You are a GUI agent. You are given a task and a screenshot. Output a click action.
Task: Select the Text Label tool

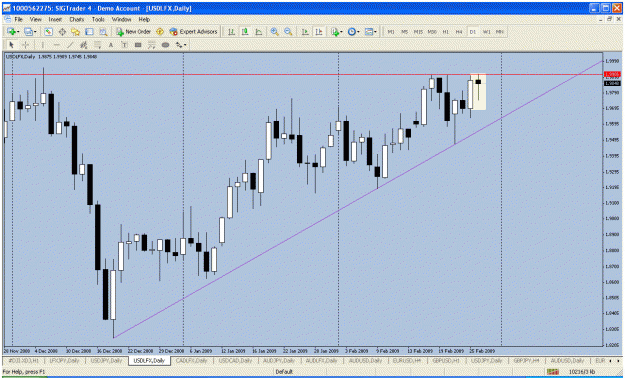coord(125,45)
